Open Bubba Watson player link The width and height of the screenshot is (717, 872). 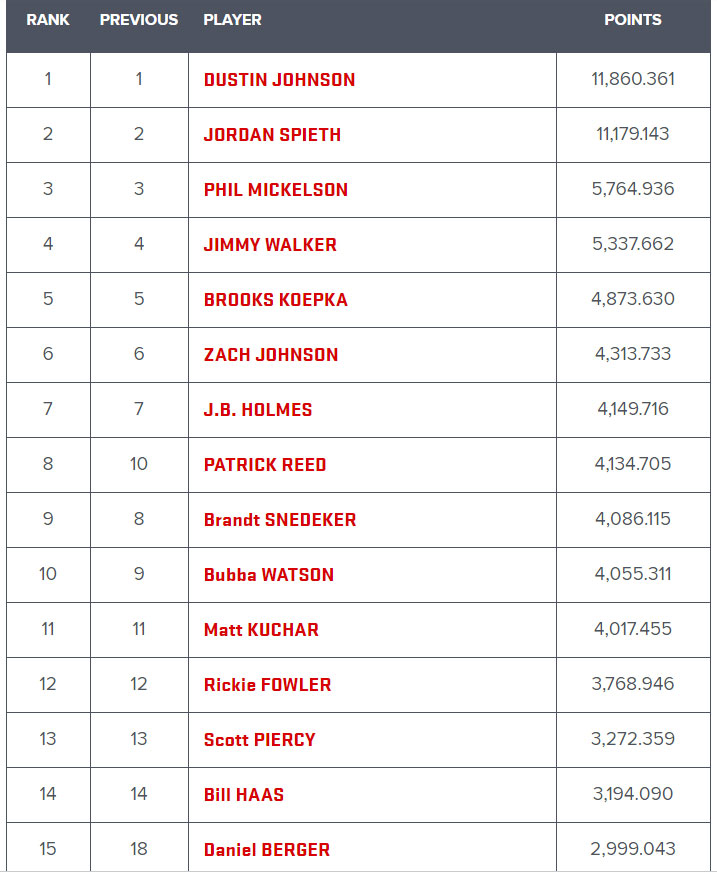point(269,576)
